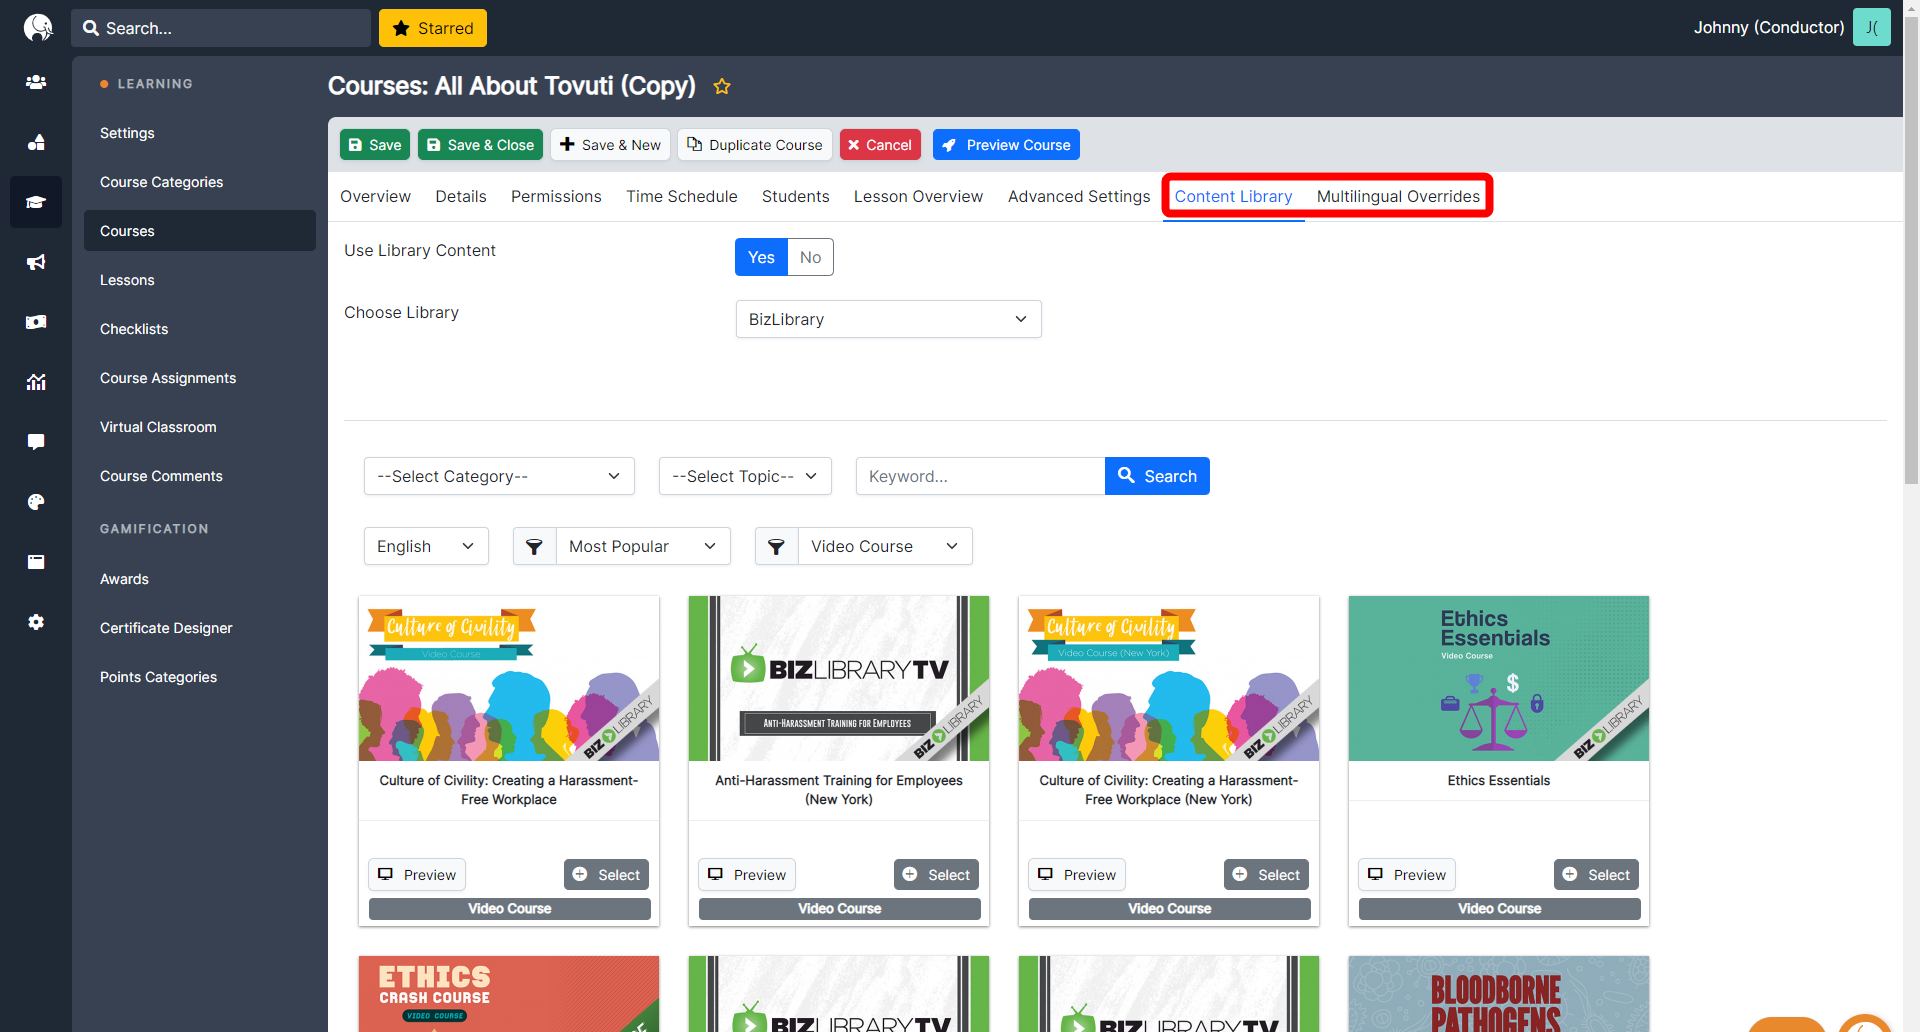Image resolution: width=1920 pixels, height=1032 pixels.
Task: Open Virtual Classroom in sidebar
Action: click(158, 427)
